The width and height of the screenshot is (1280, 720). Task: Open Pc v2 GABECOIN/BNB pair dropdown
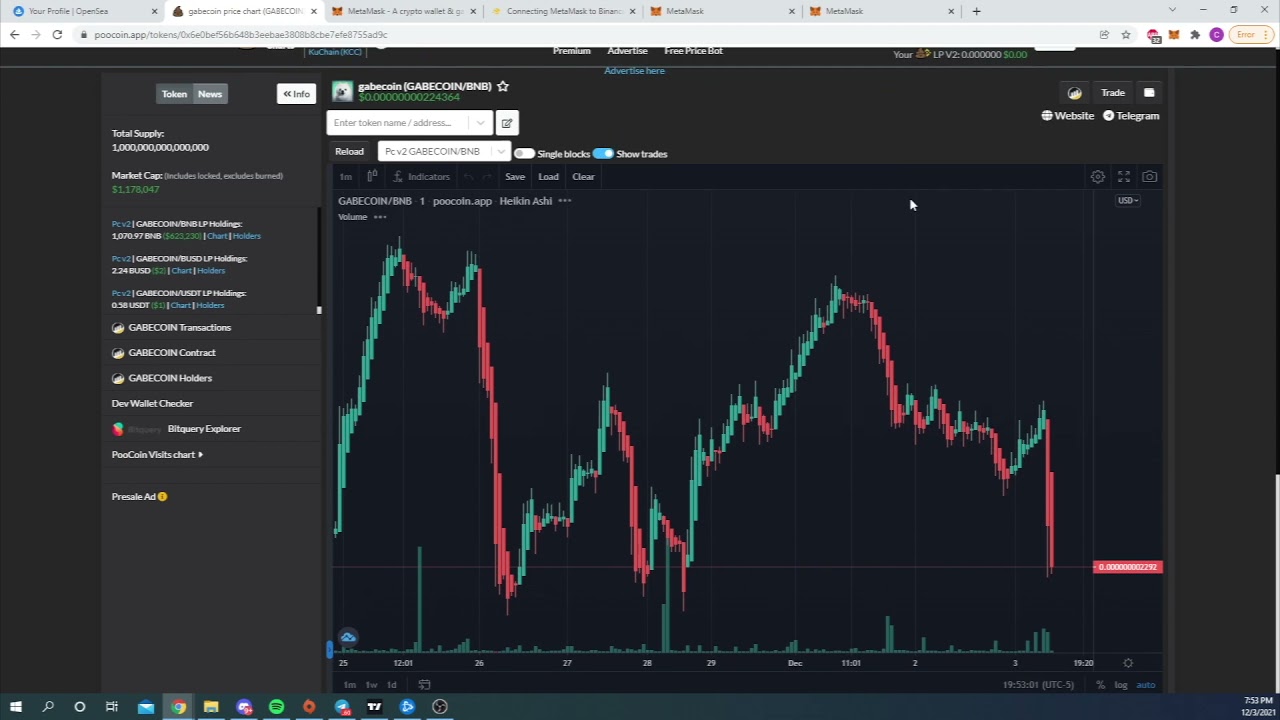[x=444, y=151]
